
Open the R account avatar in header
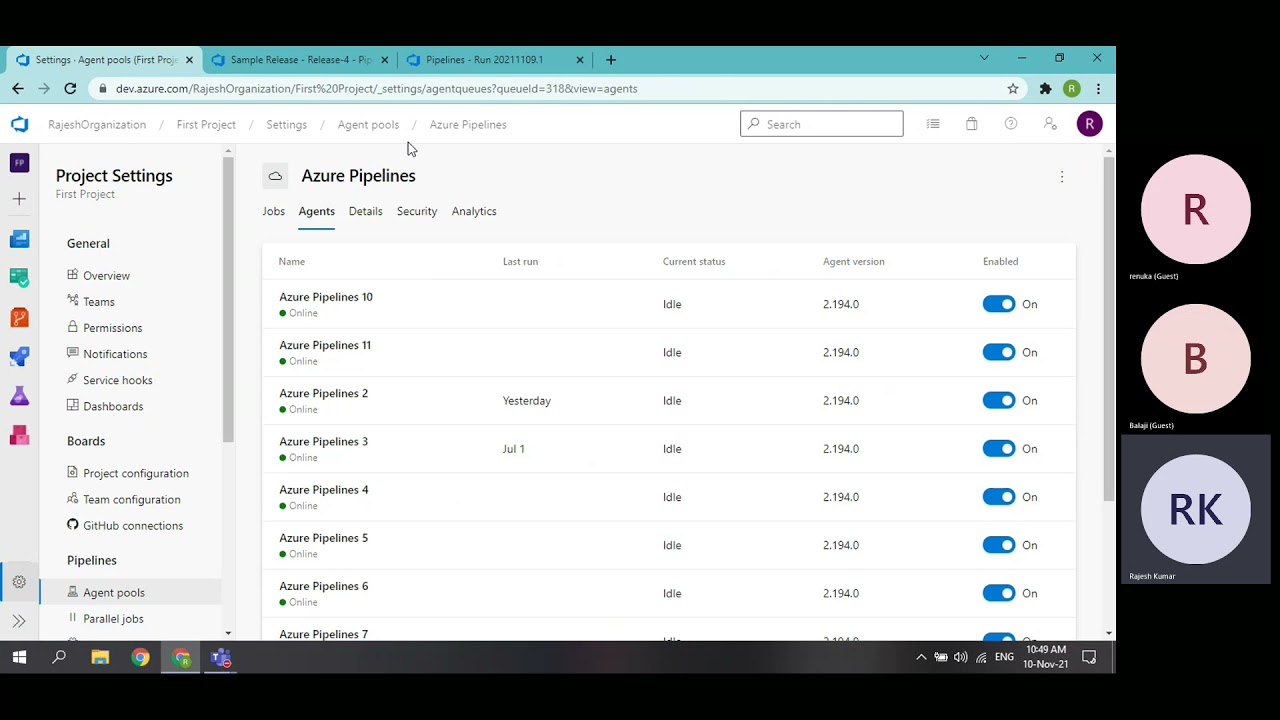click(1089, 124)
